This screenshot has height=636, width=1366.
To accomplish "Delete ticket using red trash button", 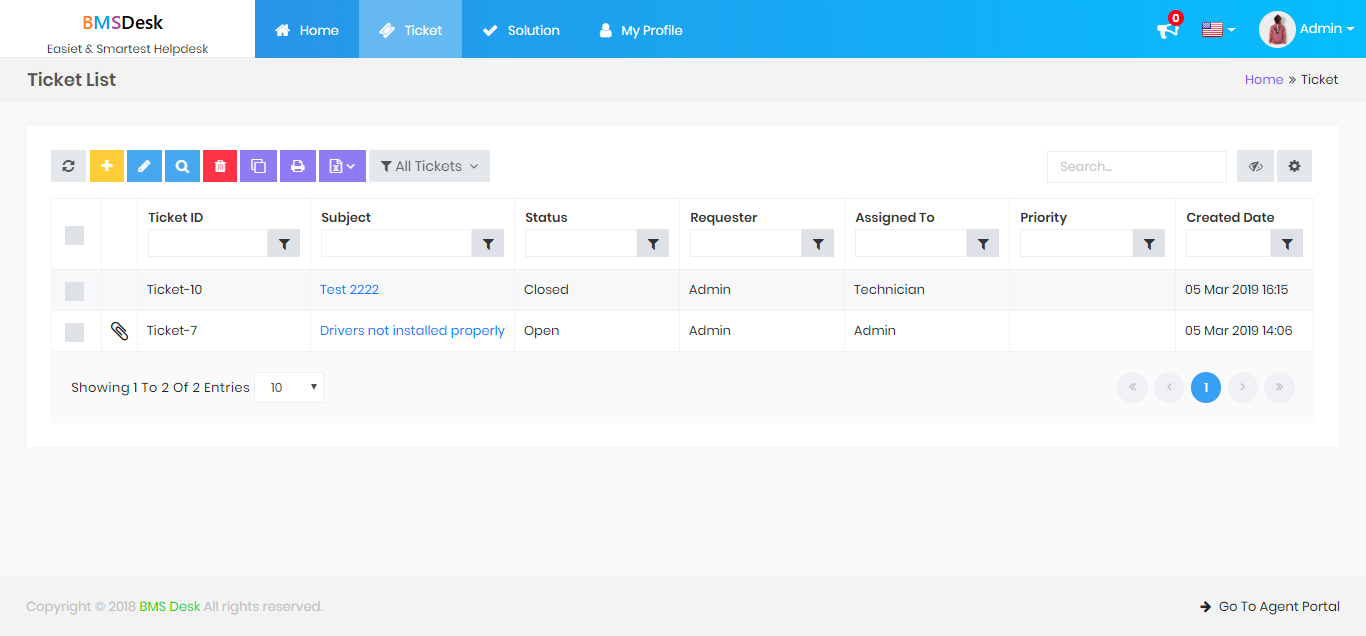I will 220,166.
